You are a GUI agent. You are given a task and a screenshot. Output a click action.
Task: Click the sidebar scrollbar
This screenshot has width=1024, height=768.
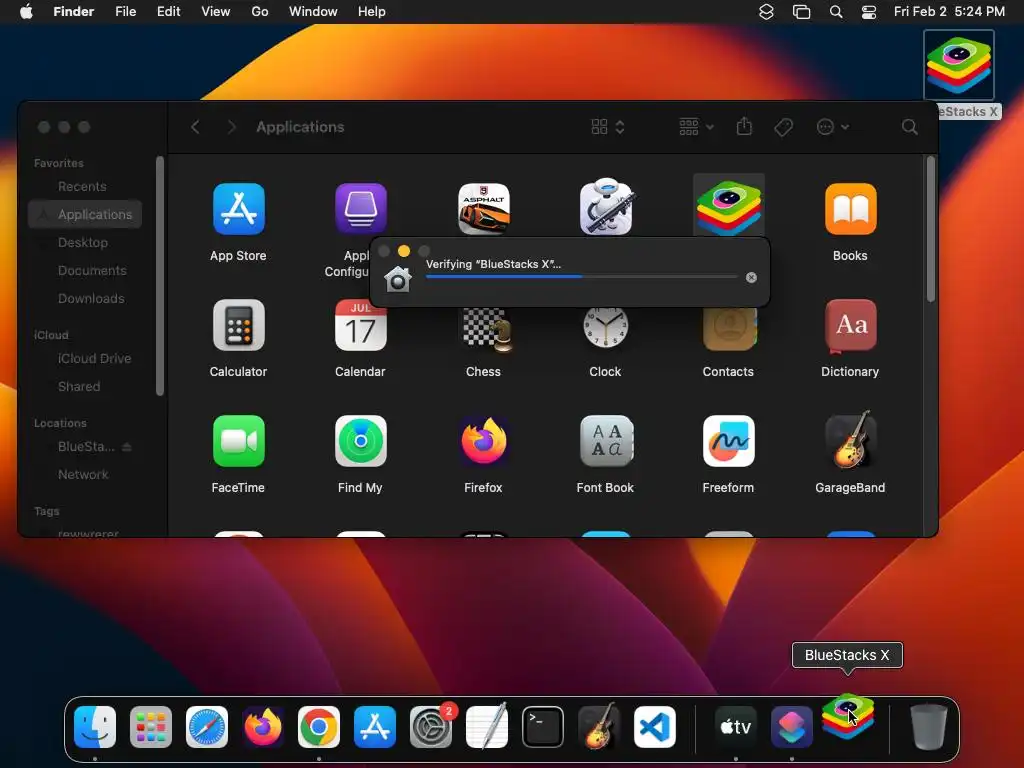[160, 276]
